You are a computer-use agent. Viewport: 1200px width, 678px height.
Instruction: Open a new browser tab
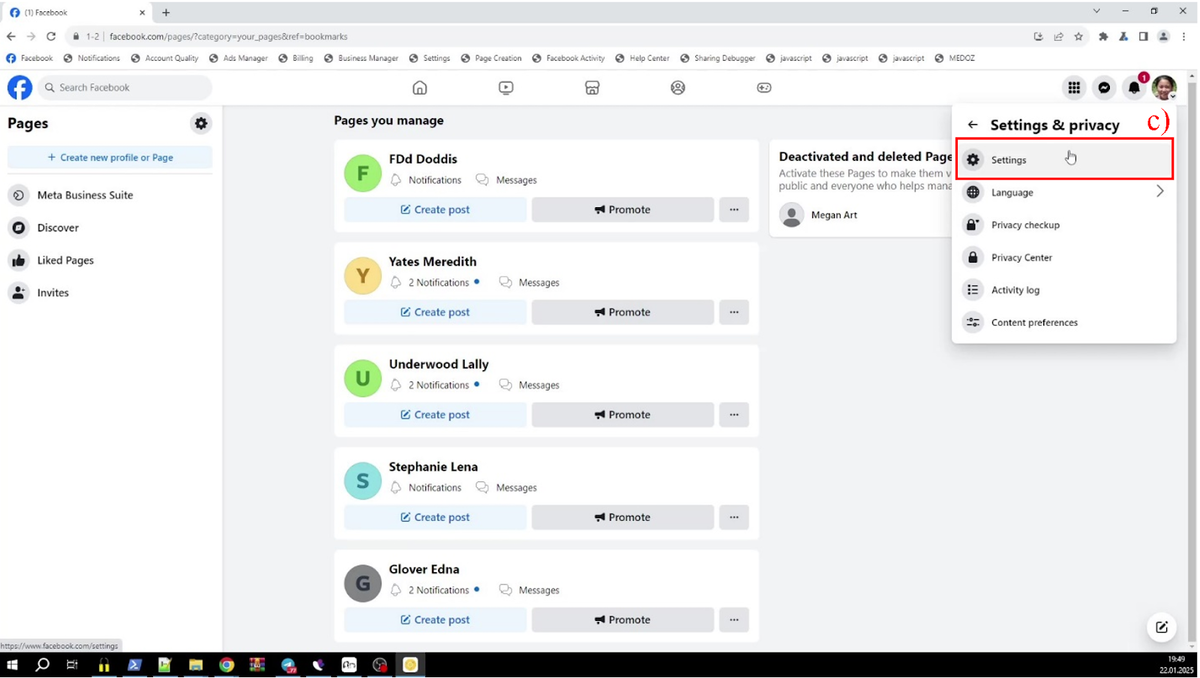(x=166, y=12)
